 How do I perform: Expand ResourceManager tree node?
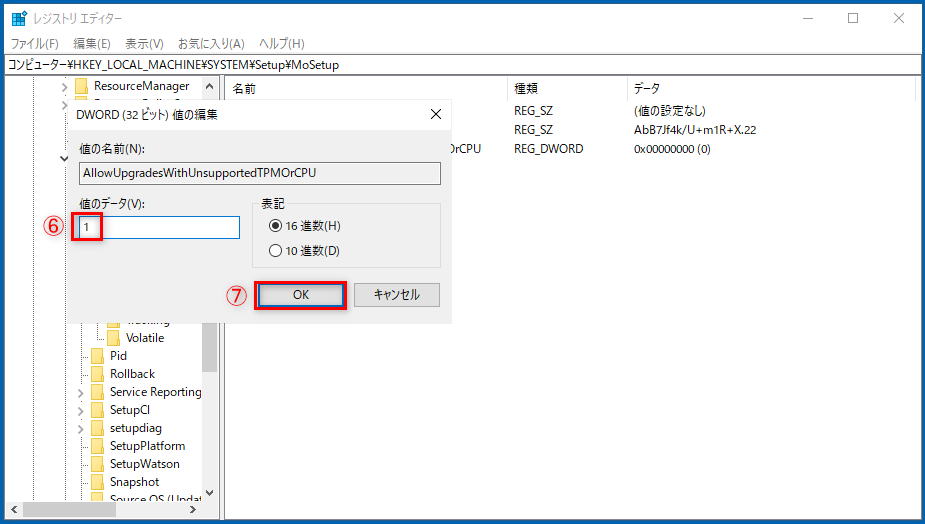coord(64,87)
